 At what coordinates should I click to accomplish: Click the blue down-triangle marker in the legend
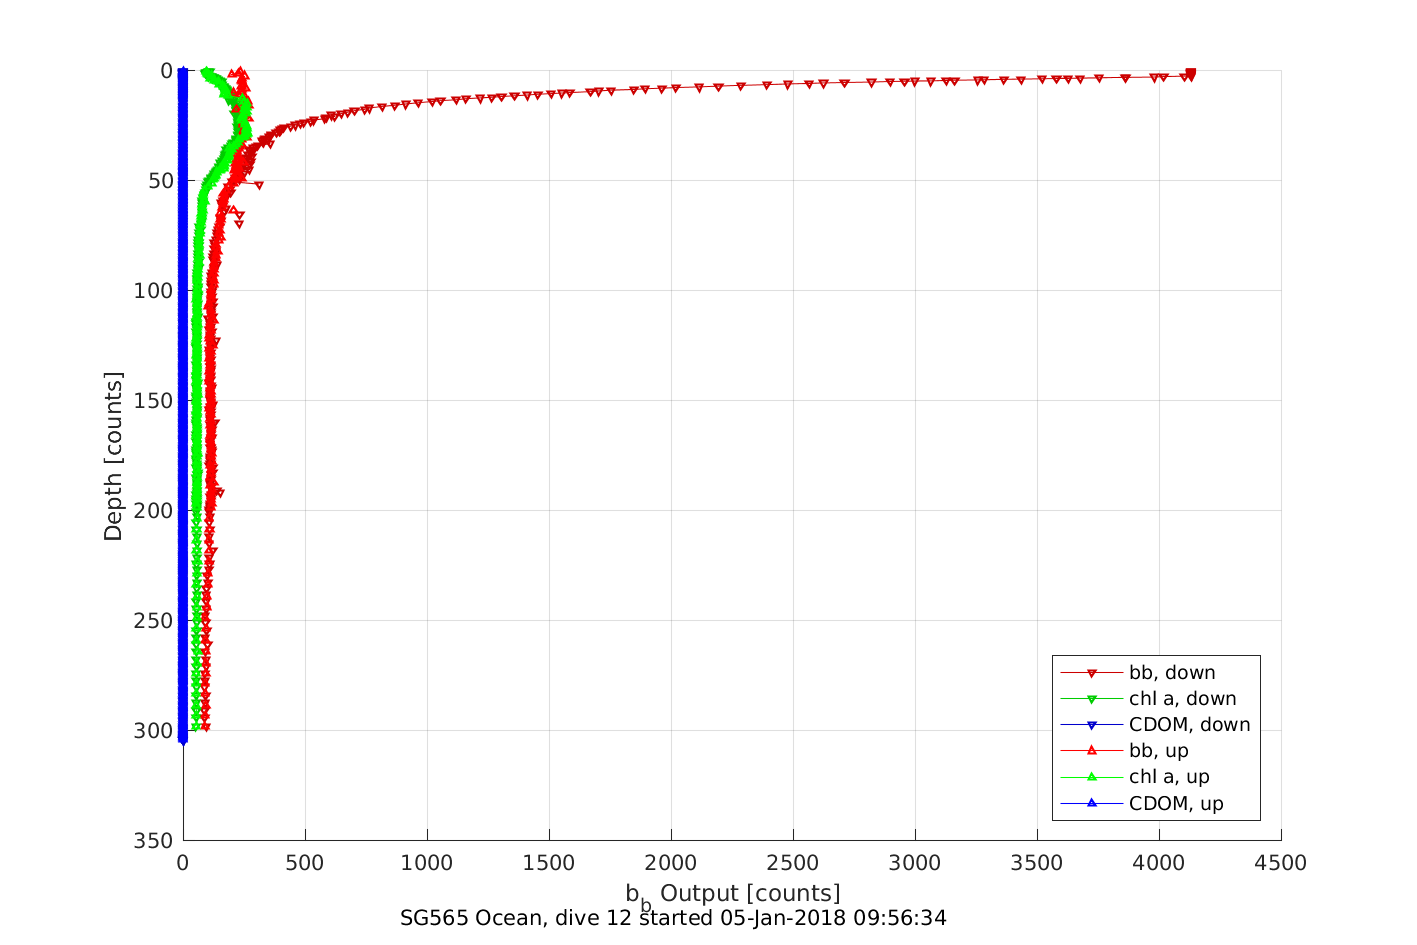1092,725
